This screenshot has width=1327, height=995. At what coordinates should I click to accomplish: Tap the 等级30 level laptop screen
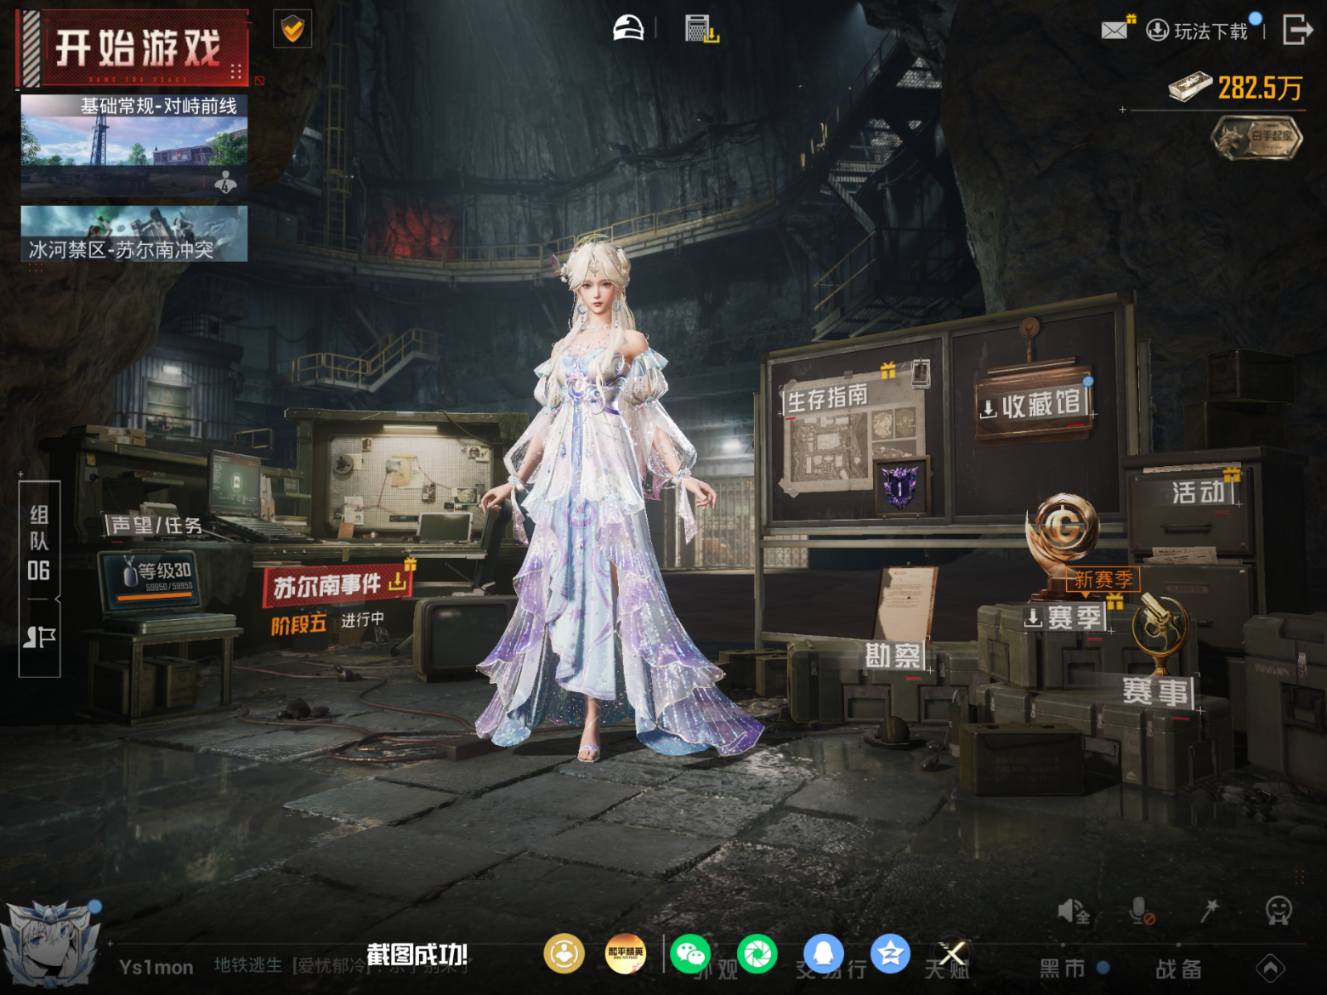(x=152, y=579)
